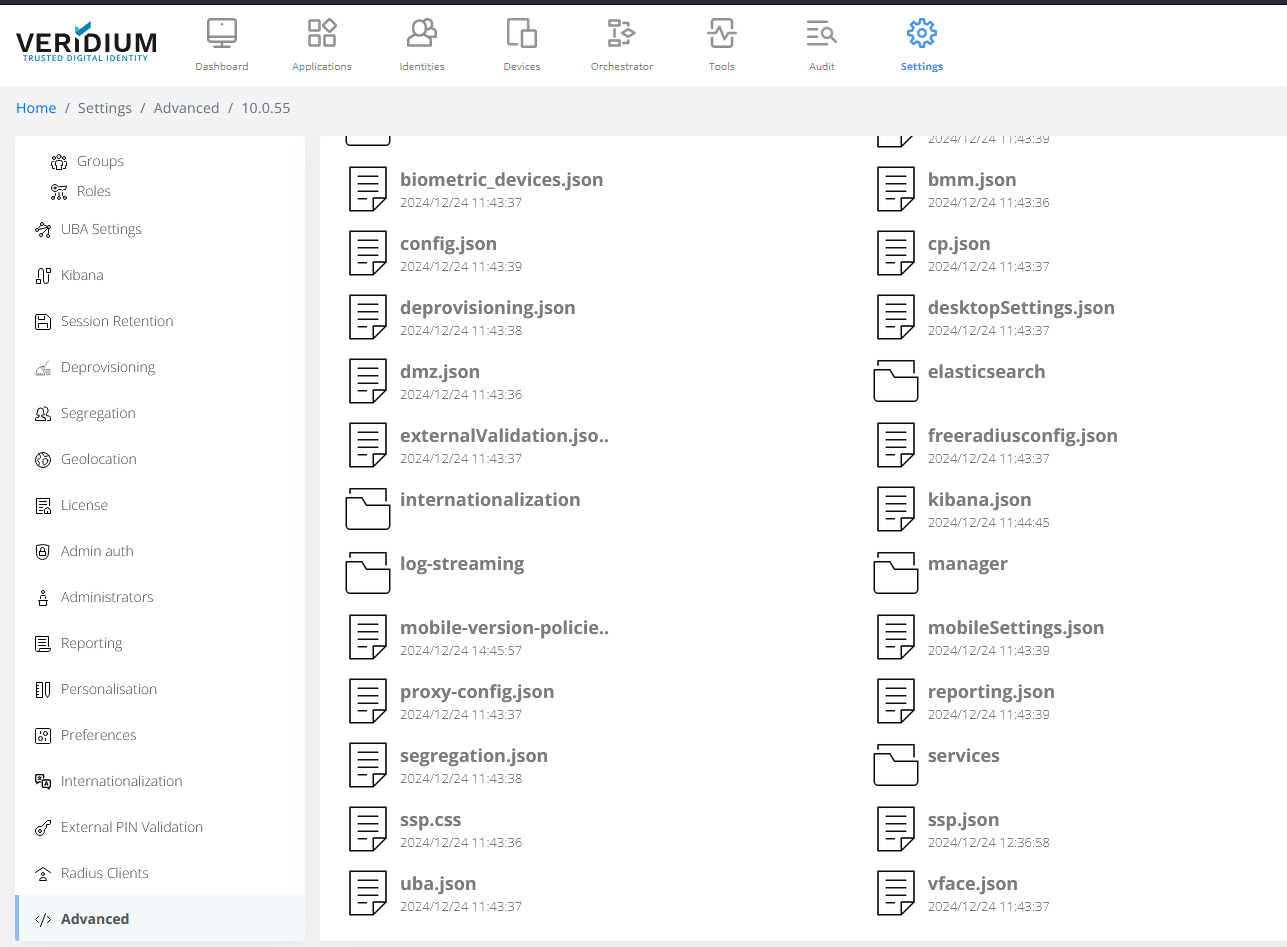1287x947 pixels.
Task: Open the Audit icon in navigation bar
Action: pyautogui.click(x=821, y=34)
